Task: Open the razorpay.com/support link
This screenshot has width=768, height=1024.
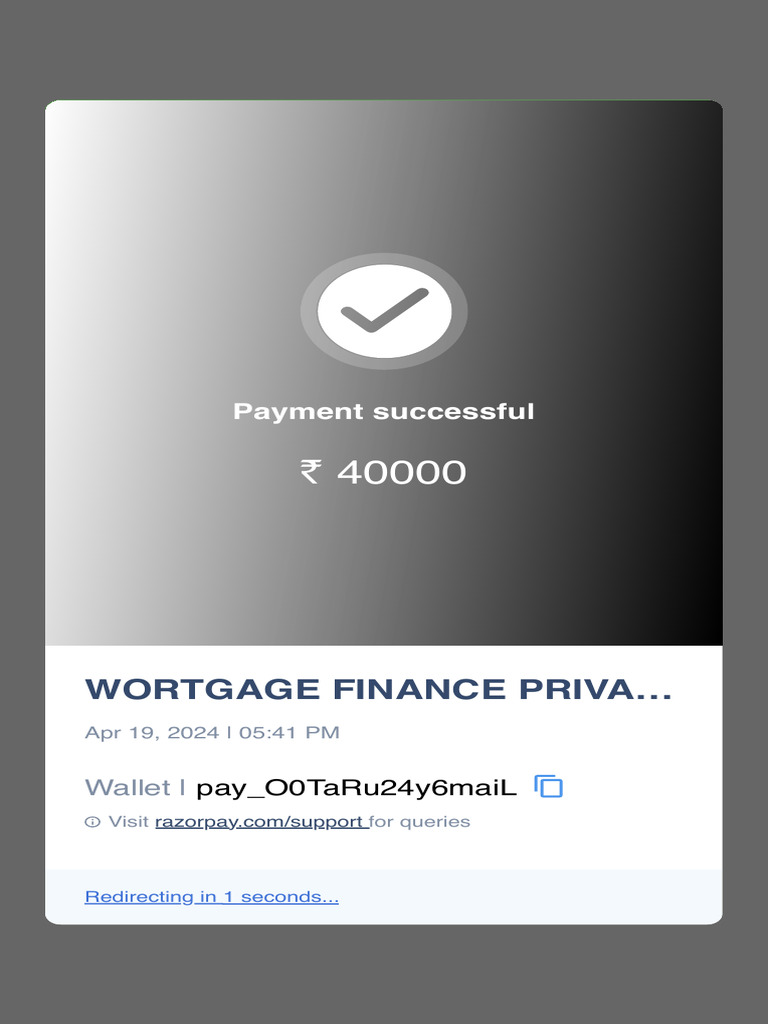Action: 261,822
